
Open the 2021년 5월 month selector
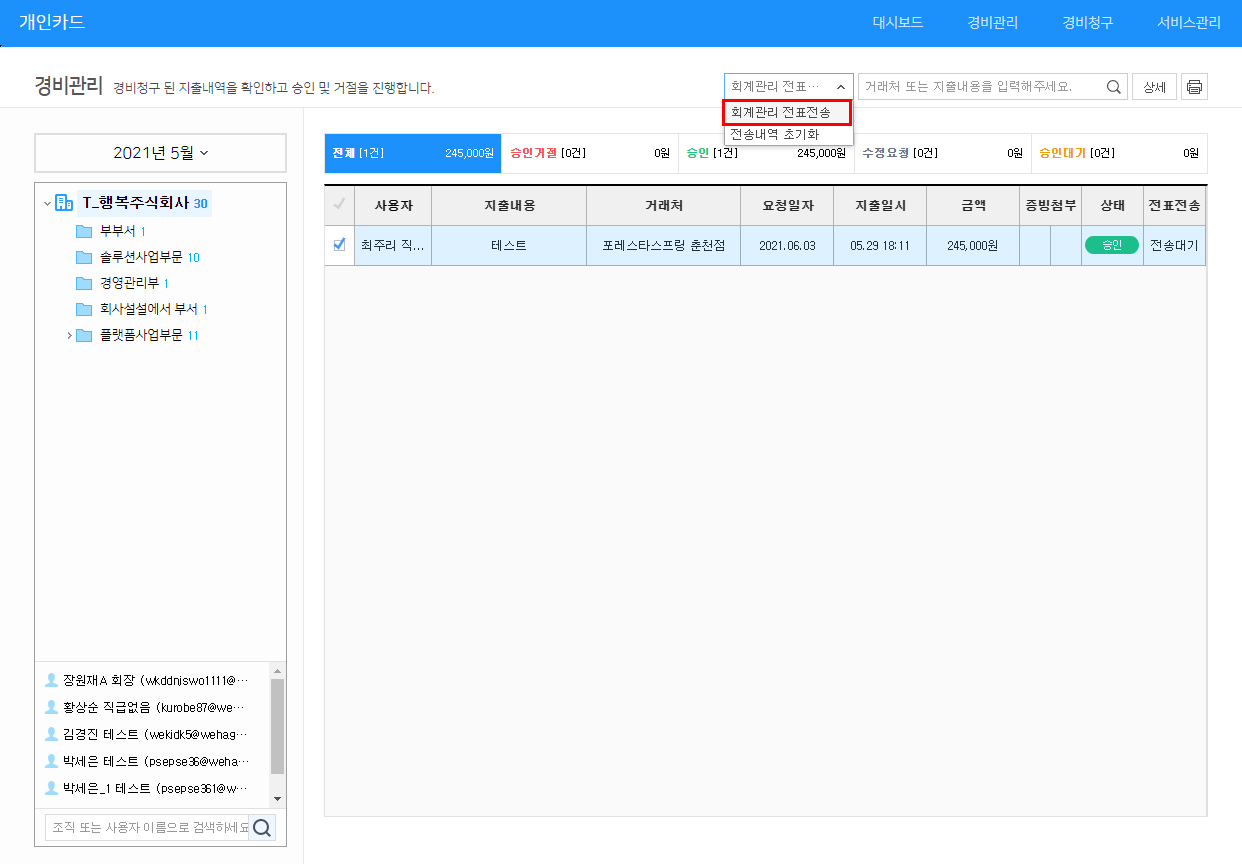[x=160, y=153]
